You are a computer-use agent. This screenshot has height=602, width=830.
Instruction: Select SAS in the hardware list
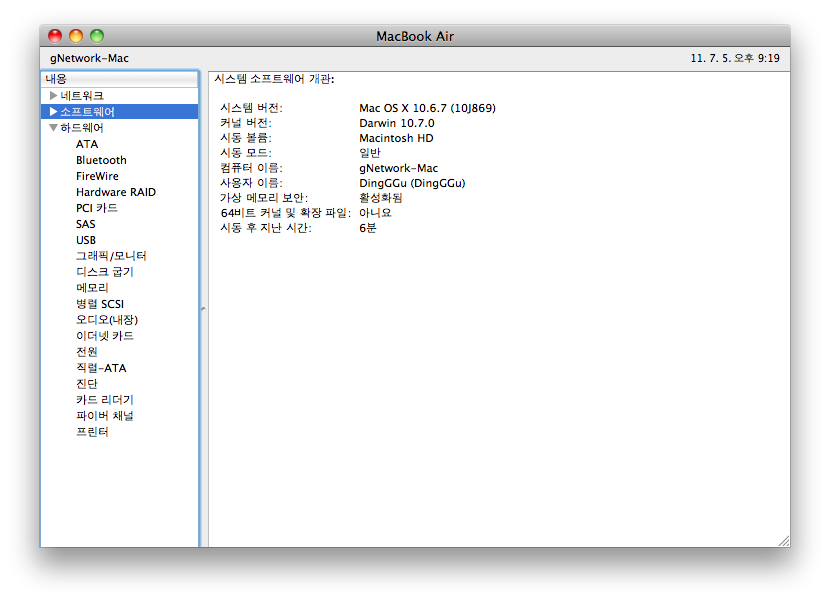point(86,224)
